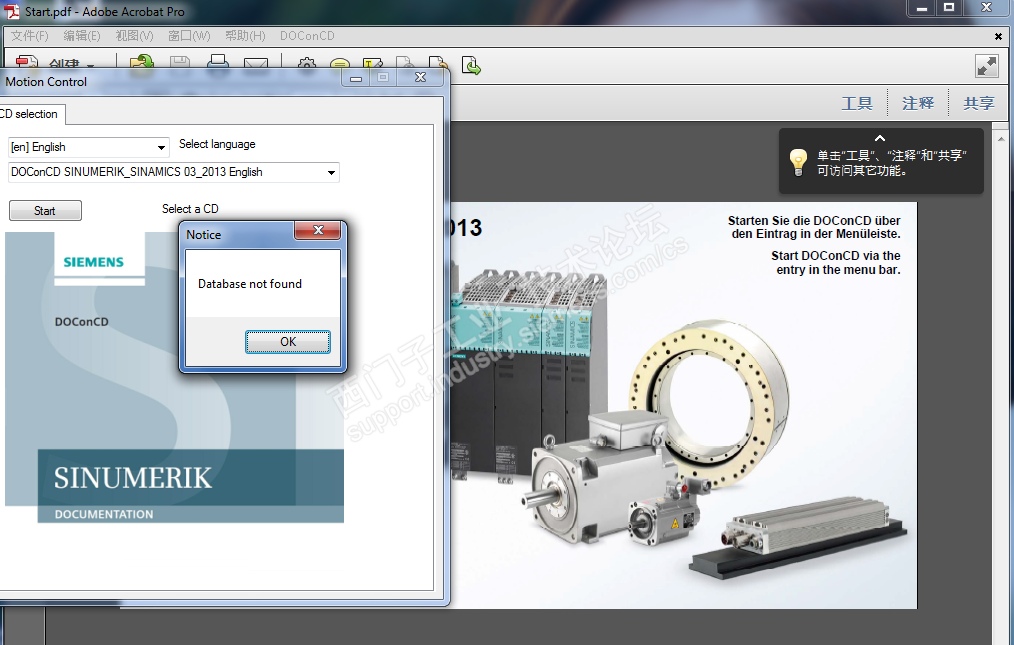The width and height of the screenshot is (1014, 645).
Task: Click the DOConCD label under SIEMENS logo
Action: pos(81,322)
